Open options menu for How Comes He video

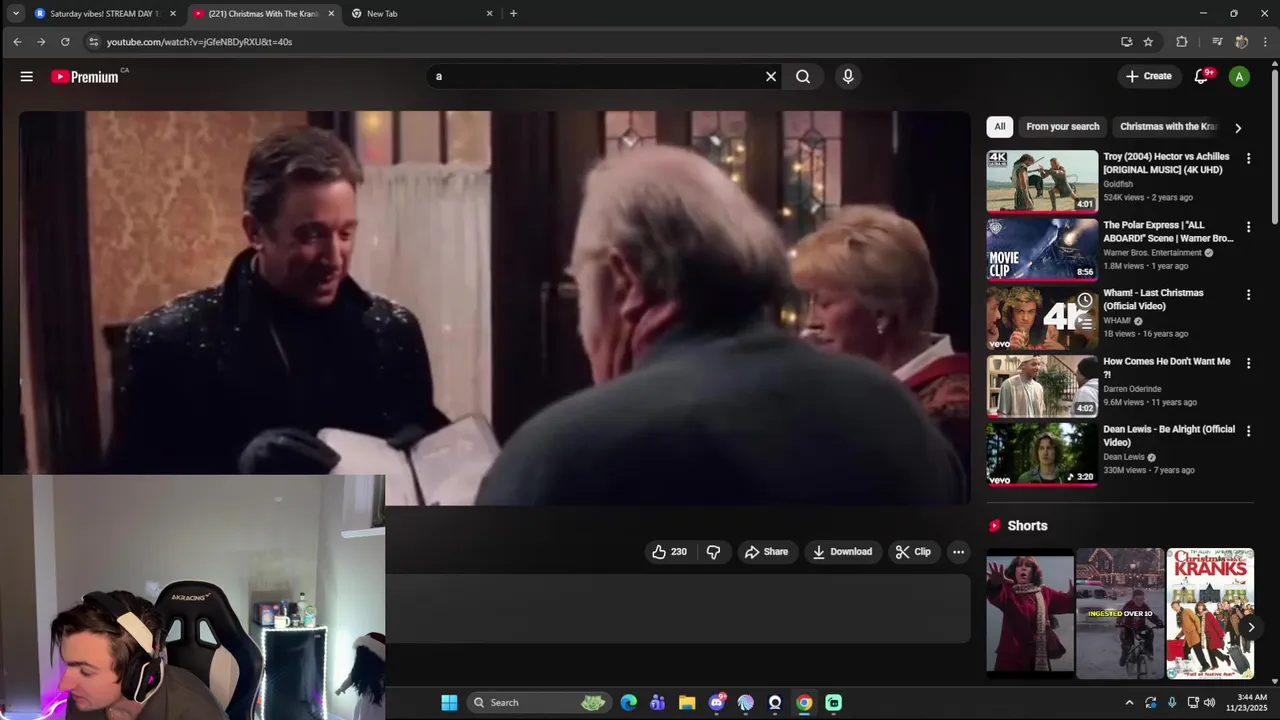tap(1248, 363)
